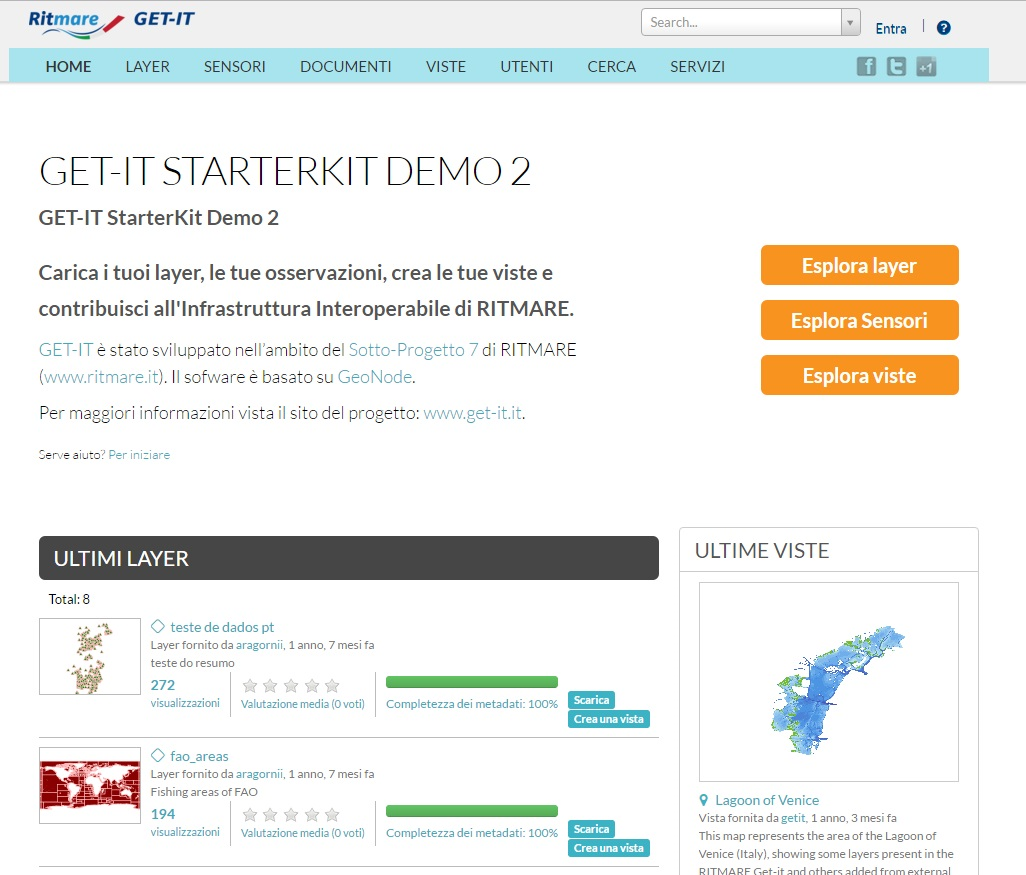Open the UTENTI menu

coord(526,67)
